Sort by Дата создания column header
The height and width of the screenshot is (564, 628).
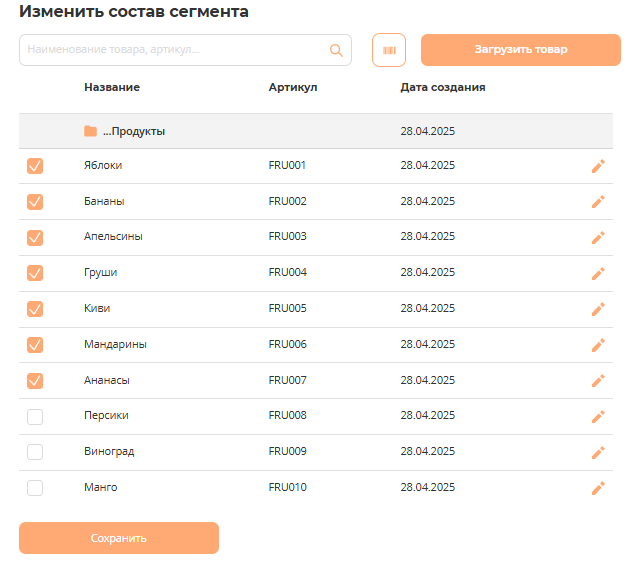coord(443,87)
